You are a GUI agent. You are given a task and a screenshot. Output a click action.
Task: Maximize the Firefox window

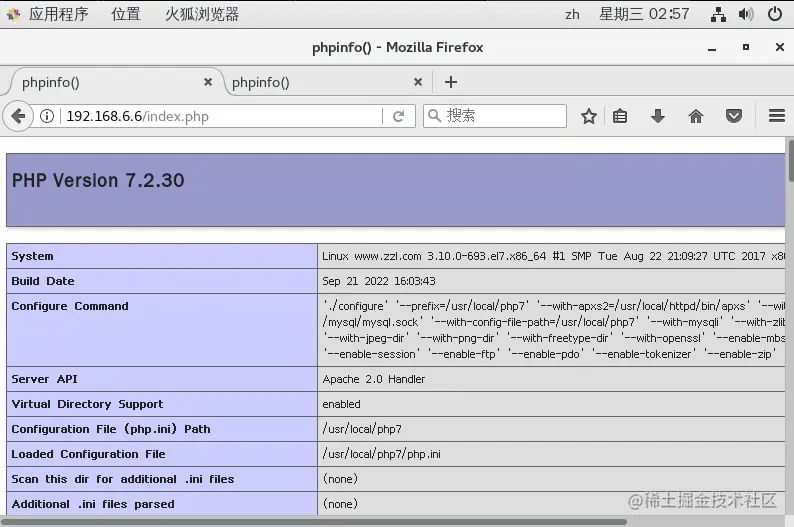745,47
